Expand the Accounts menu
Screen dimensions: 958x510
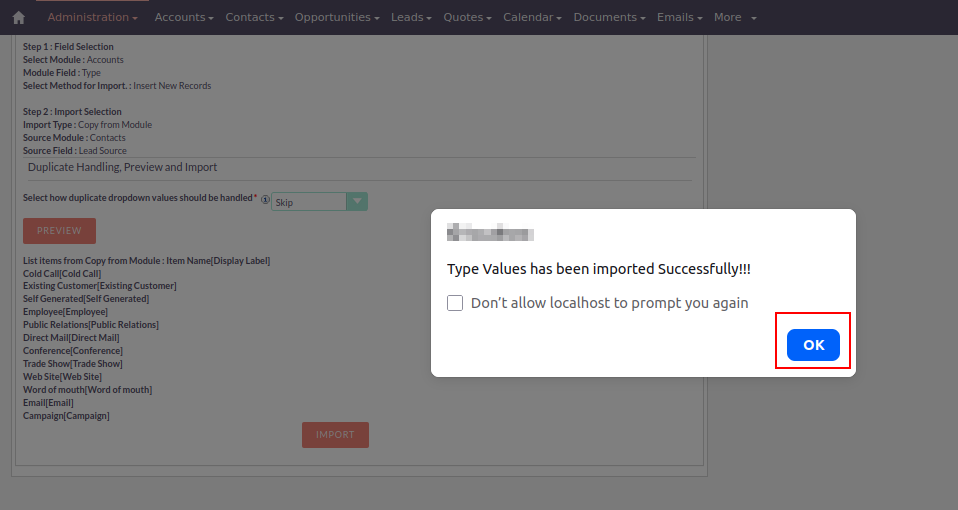coord(184,17)
